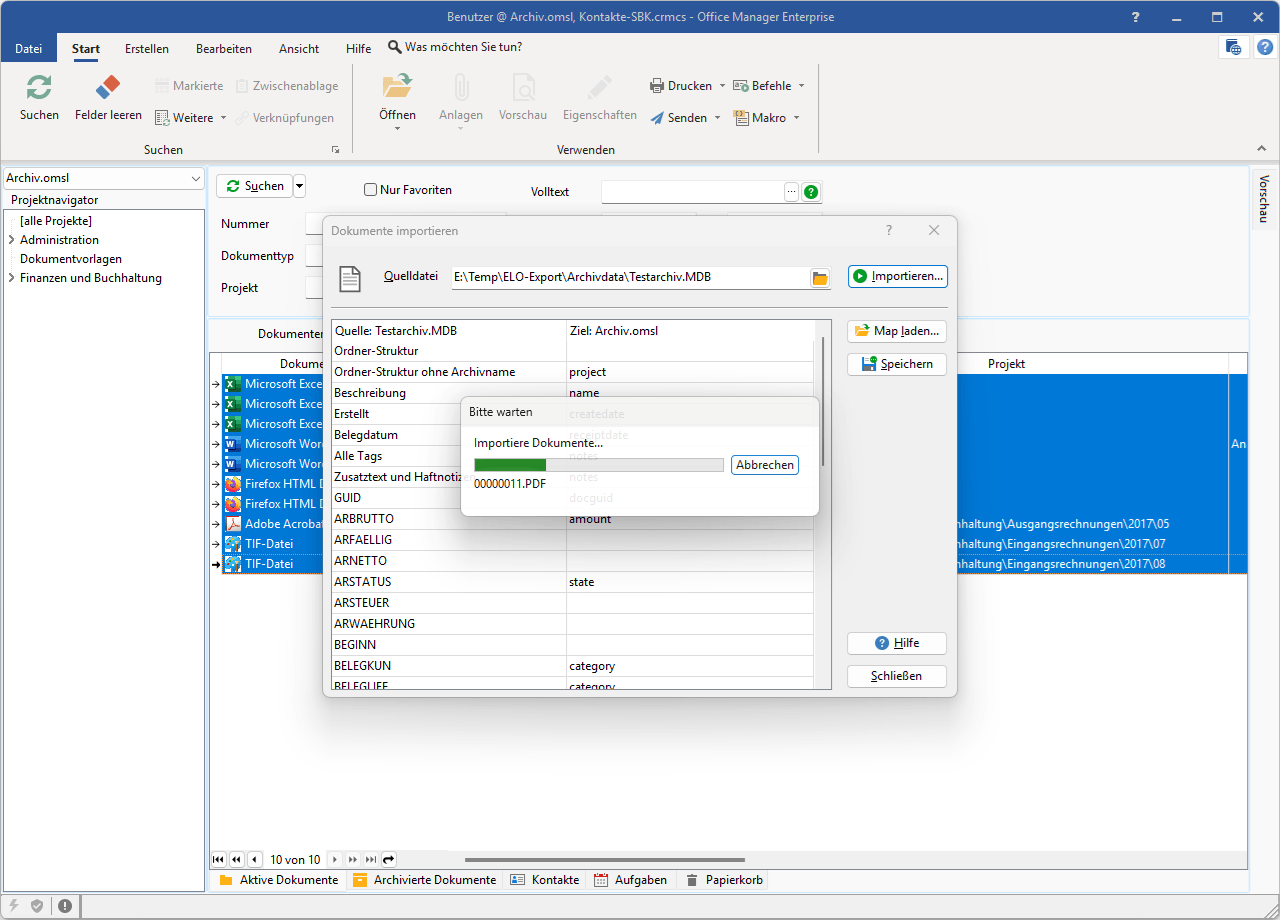Click the Suchen refresh icon in ribbon
The height and width of the screenshot is (920, 1280).
[x=39, y=88]
